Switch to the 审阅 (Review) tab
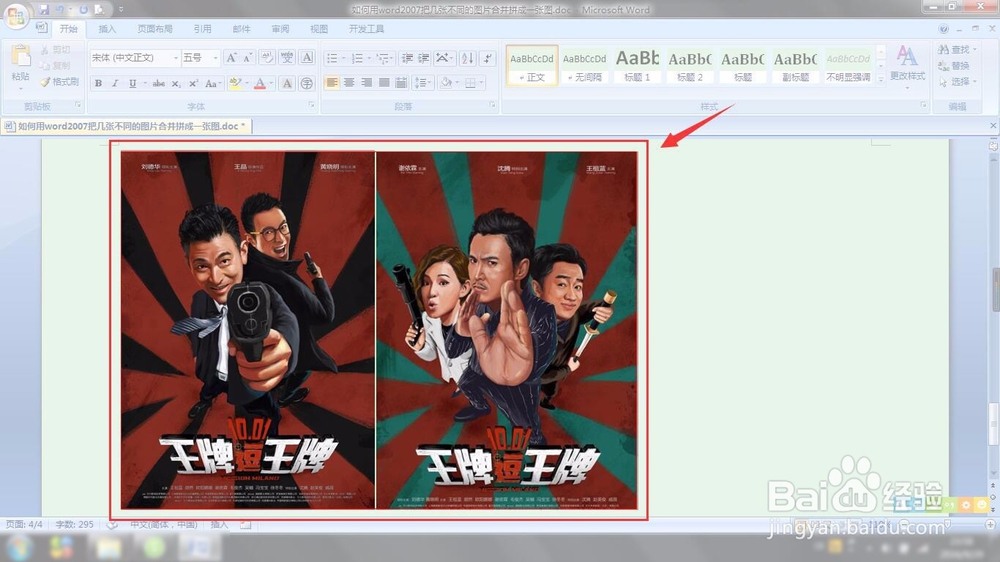Image resolution: width=1000 pixels, height=562 pixels. 280,29
